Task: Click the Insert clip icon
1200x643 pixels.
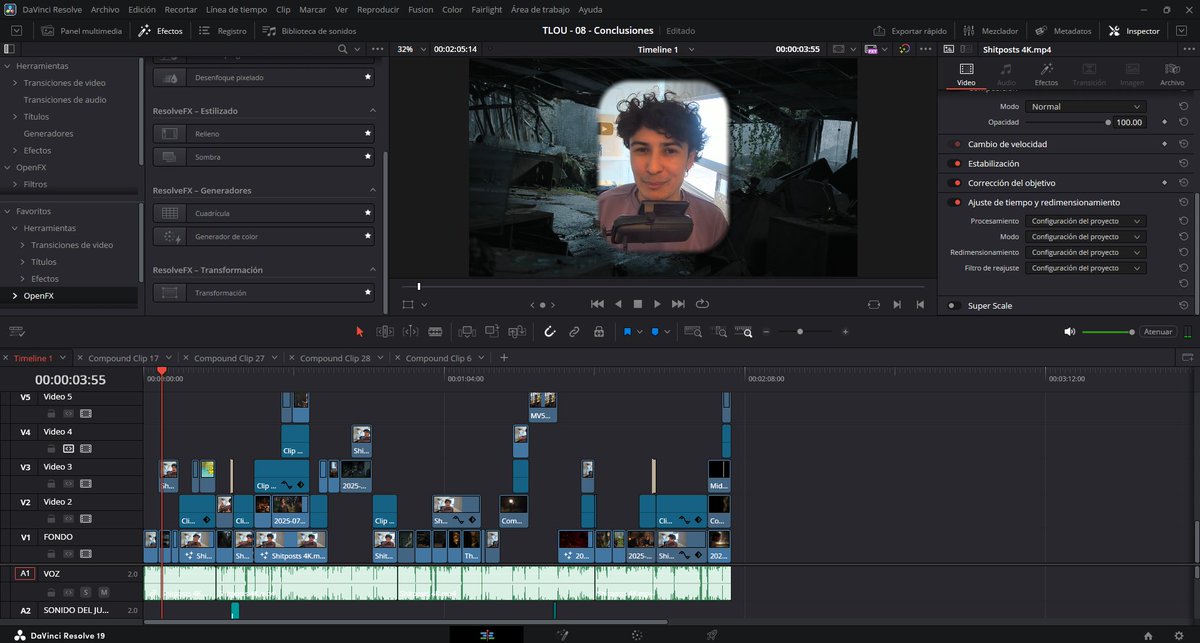Action: [467, 331]
